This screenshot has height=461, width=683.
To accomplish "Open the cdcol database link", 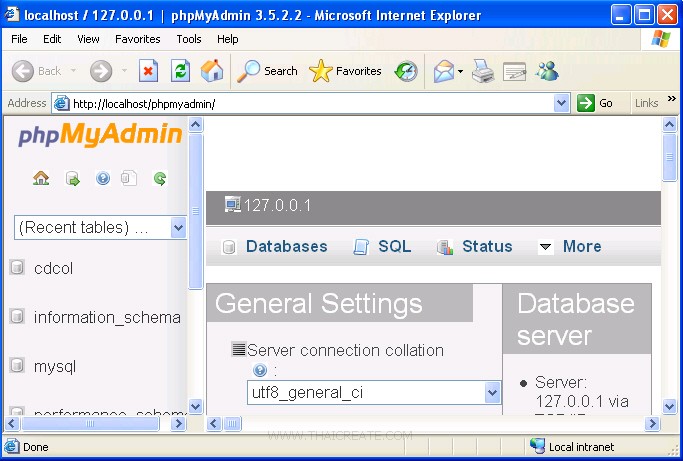I will click(53, 268).
